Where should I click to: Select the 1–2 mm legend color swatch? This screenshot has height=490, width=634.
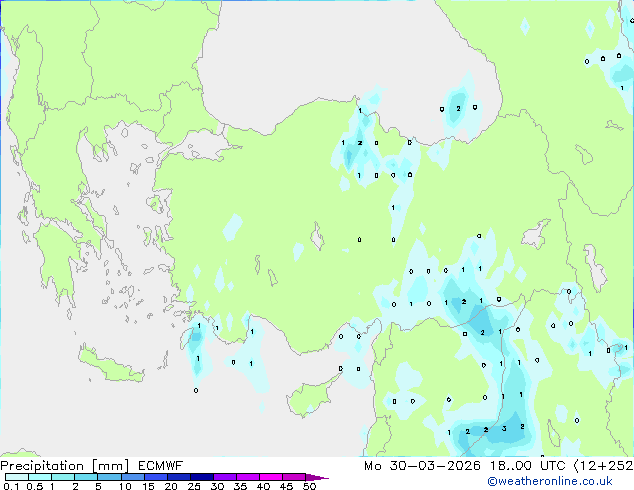pos(63,477)
